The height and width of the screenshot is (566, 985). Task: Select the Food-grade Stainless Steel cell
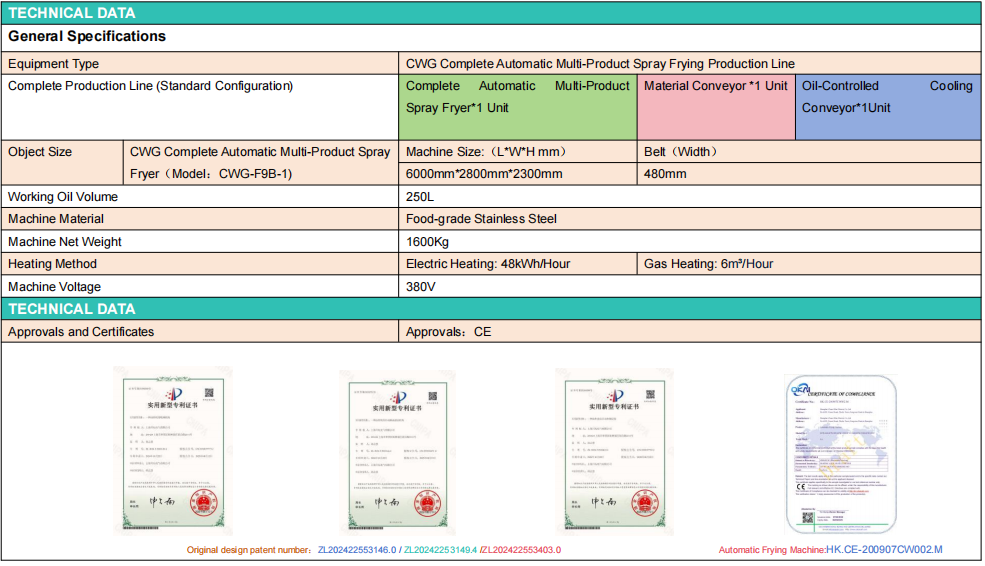[x=481, y=219]
